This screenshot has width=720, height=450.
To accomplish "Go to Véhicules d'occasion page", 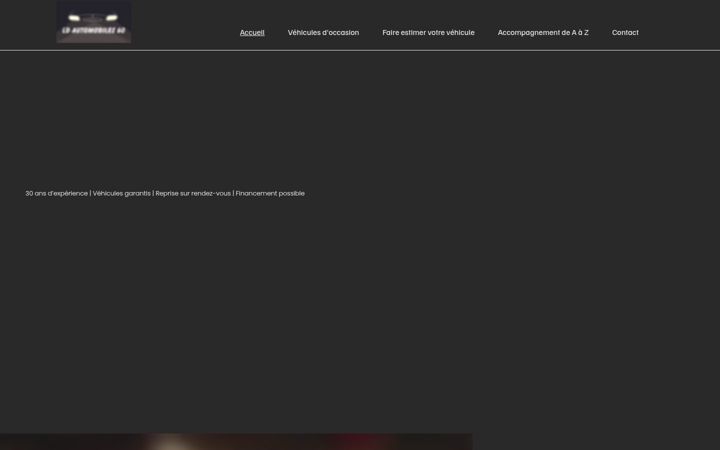I will pyautogui.click(x=323, y=33).
